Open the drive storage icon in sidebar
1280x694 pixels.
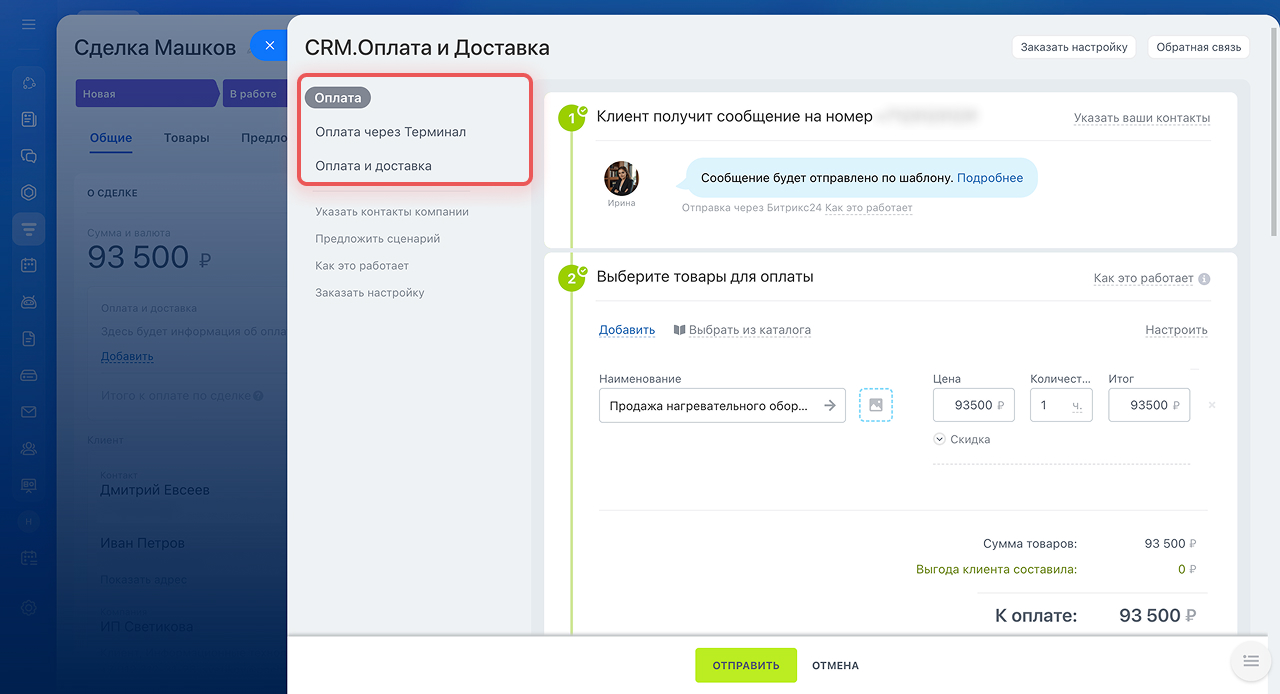(x=28, y=375)
